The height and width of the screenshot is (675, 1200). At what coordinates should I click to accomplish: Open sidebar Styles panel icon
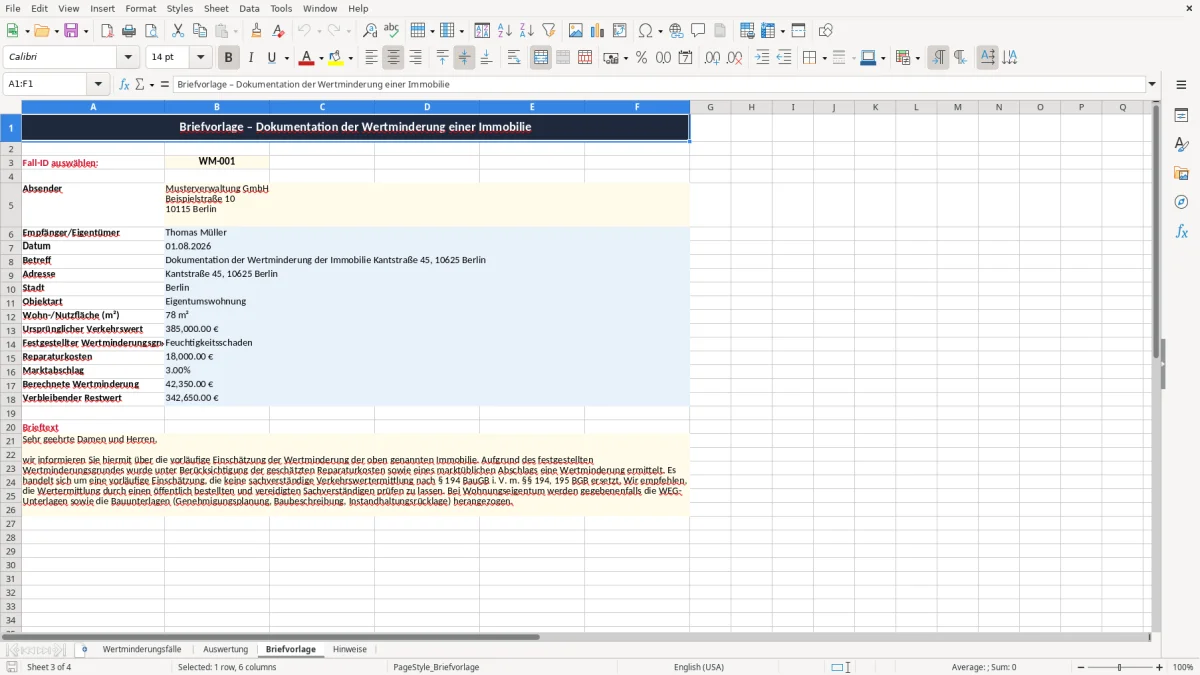point(1181,144)
